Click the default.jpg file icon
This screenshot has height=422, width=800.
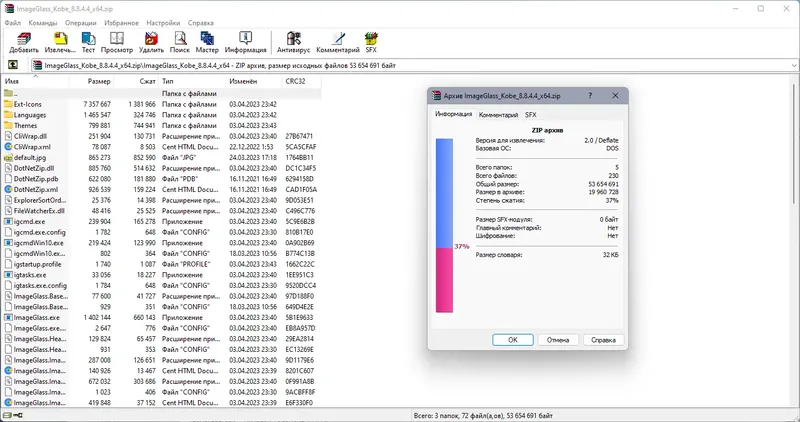tap(8, 158)
